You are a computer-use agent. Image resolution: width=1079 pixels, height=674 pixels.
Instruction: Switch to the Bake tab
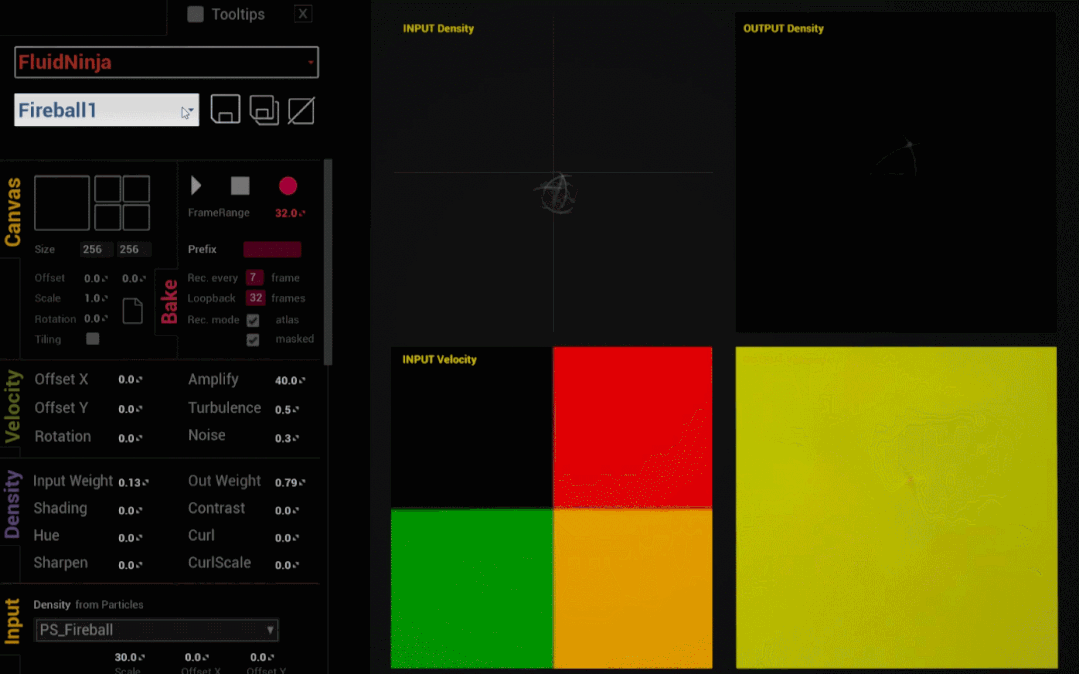[168, 301]
